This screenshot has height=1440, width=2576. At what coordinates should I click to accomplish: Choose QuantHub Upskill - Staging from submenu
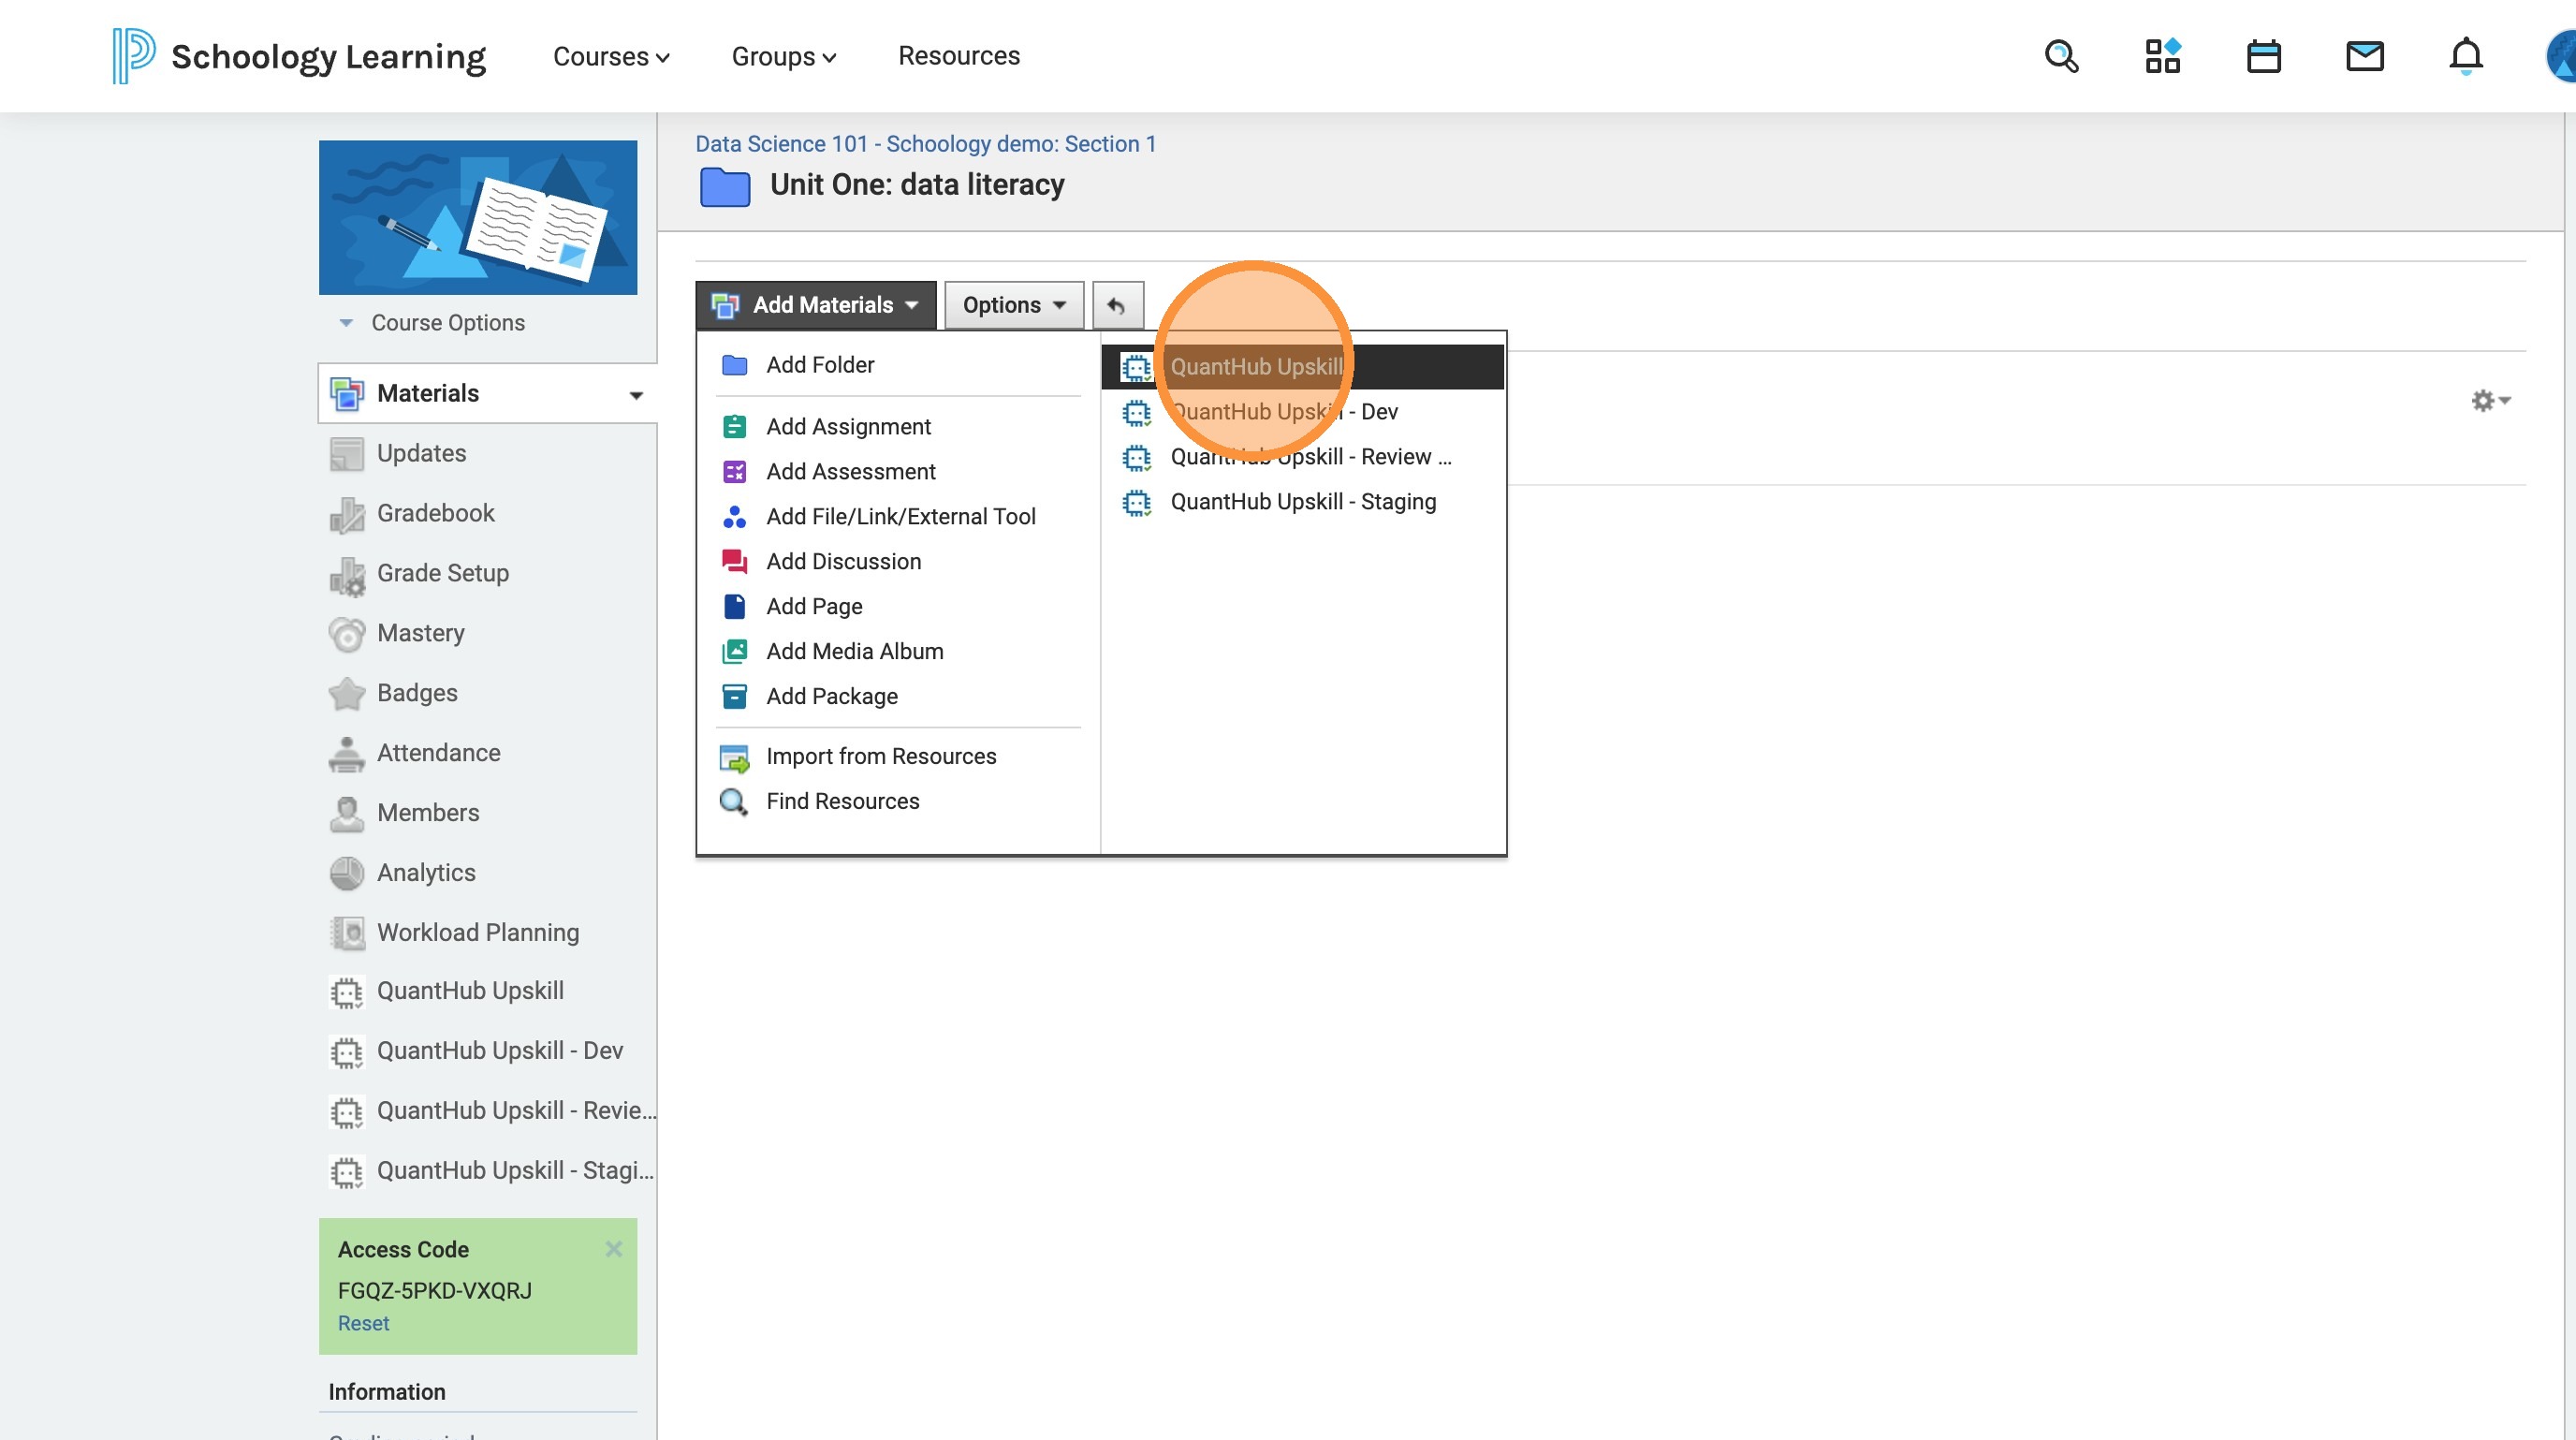[1302, 502]
